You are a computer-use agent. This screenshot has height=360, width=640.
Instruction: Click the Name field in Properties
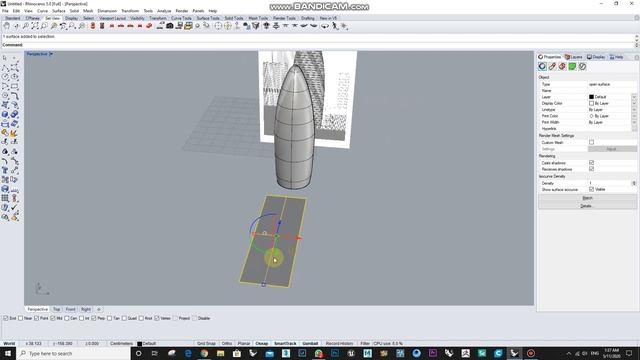pyautogui.click(x=612, y=91)
